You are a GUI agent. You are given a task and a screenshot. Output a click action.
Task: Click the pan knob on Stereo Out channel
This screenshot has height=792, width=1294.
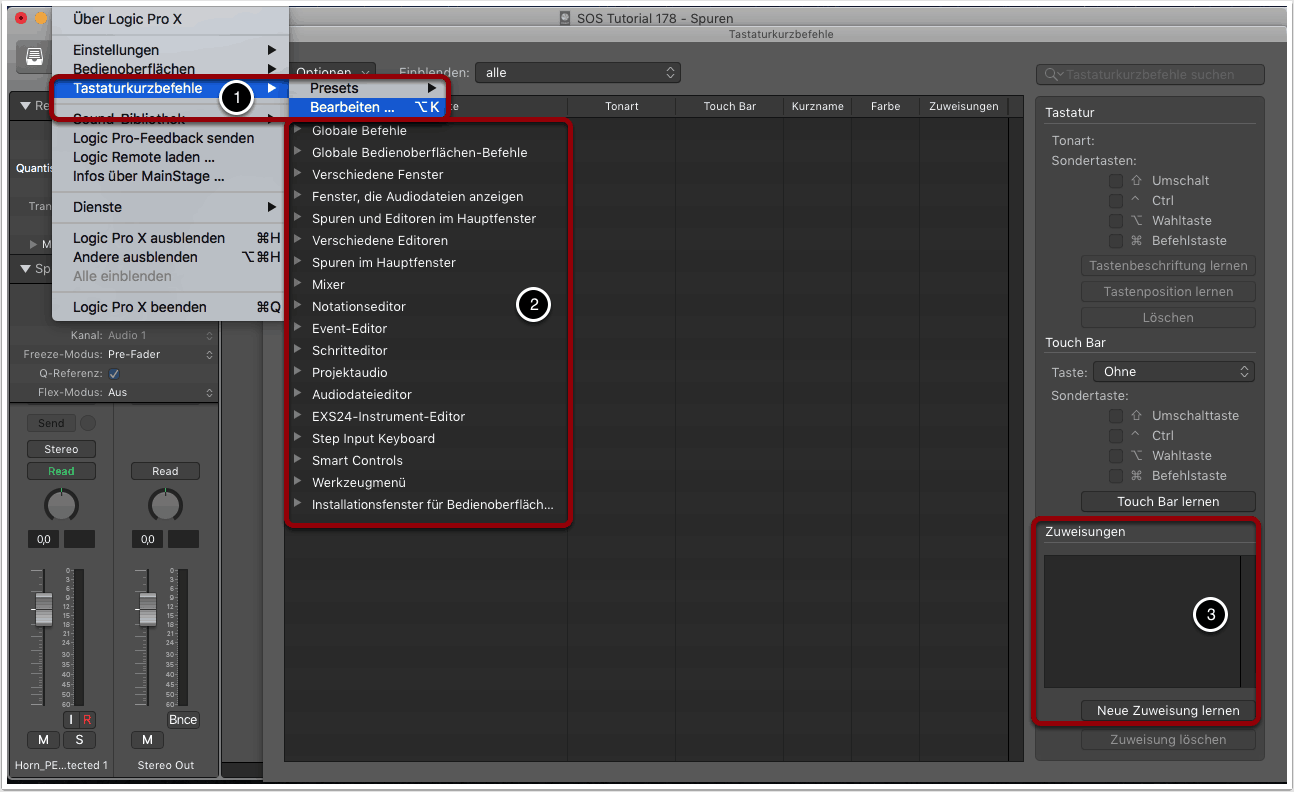[x=165, y=505]
